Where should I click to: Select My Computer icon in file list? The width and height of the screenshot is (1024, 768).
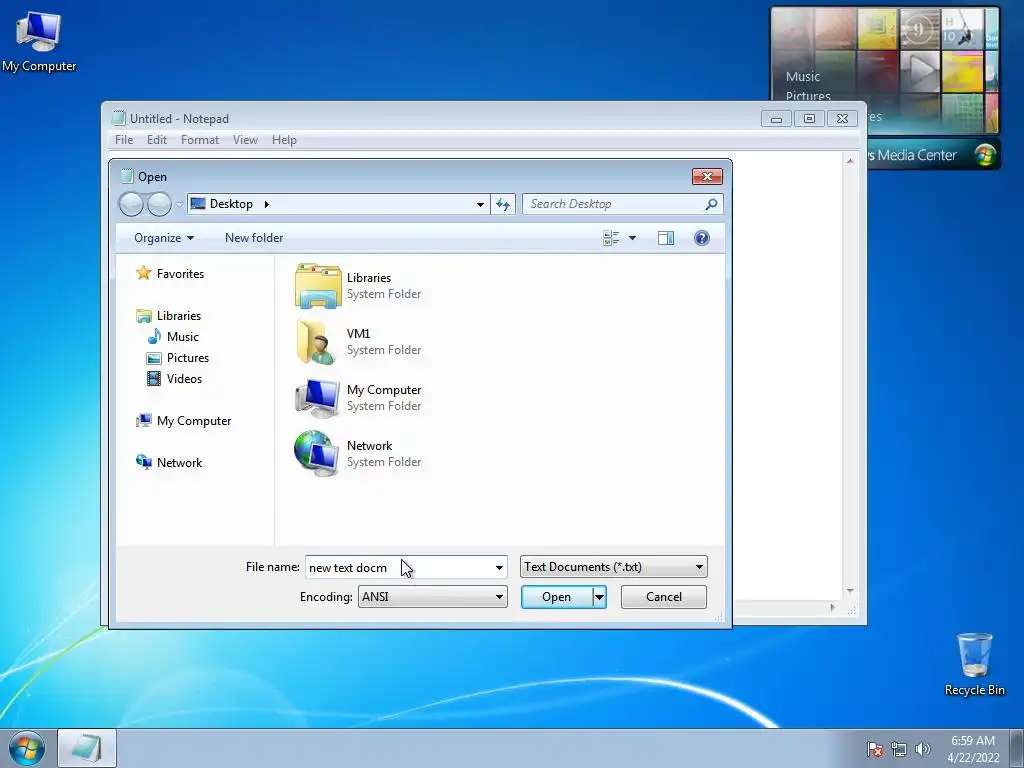[x=317, y=398]
